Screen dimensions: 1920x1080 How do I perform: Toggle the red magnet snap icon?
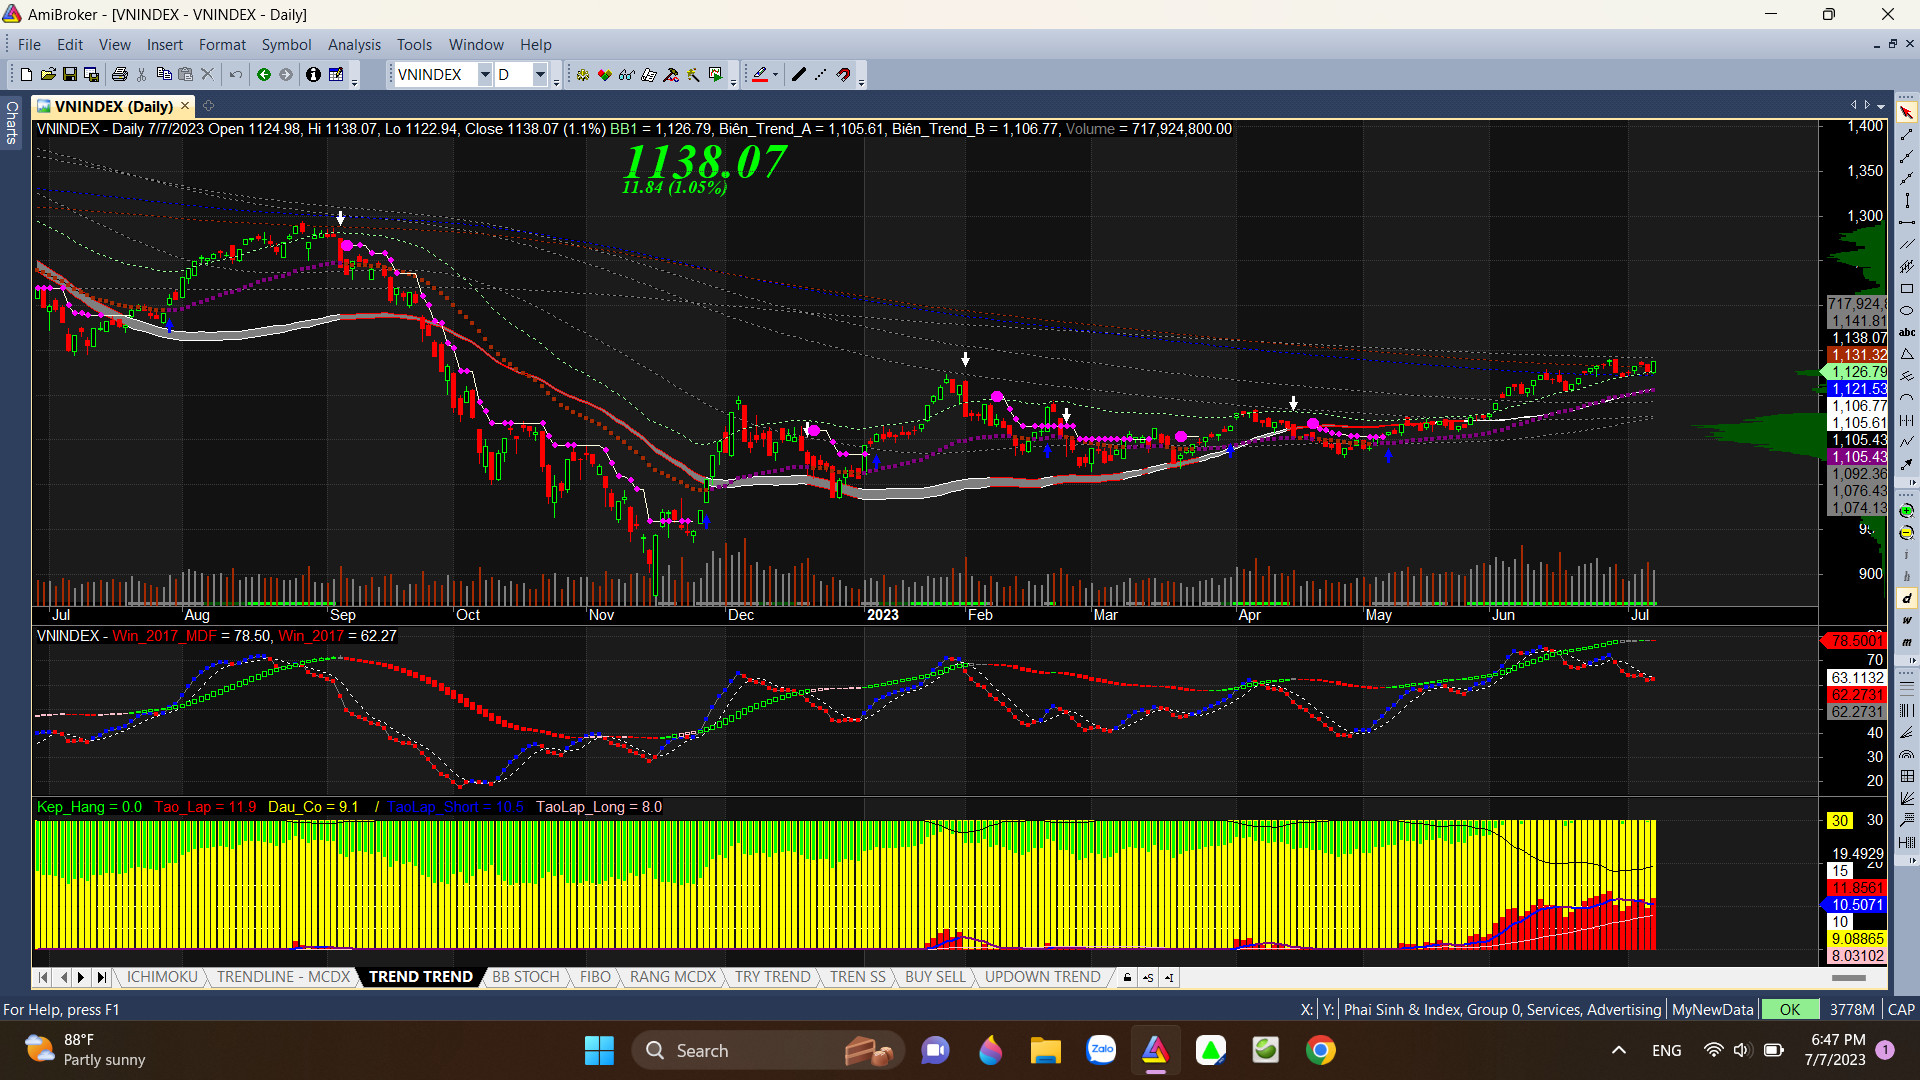tap(843, 74)
